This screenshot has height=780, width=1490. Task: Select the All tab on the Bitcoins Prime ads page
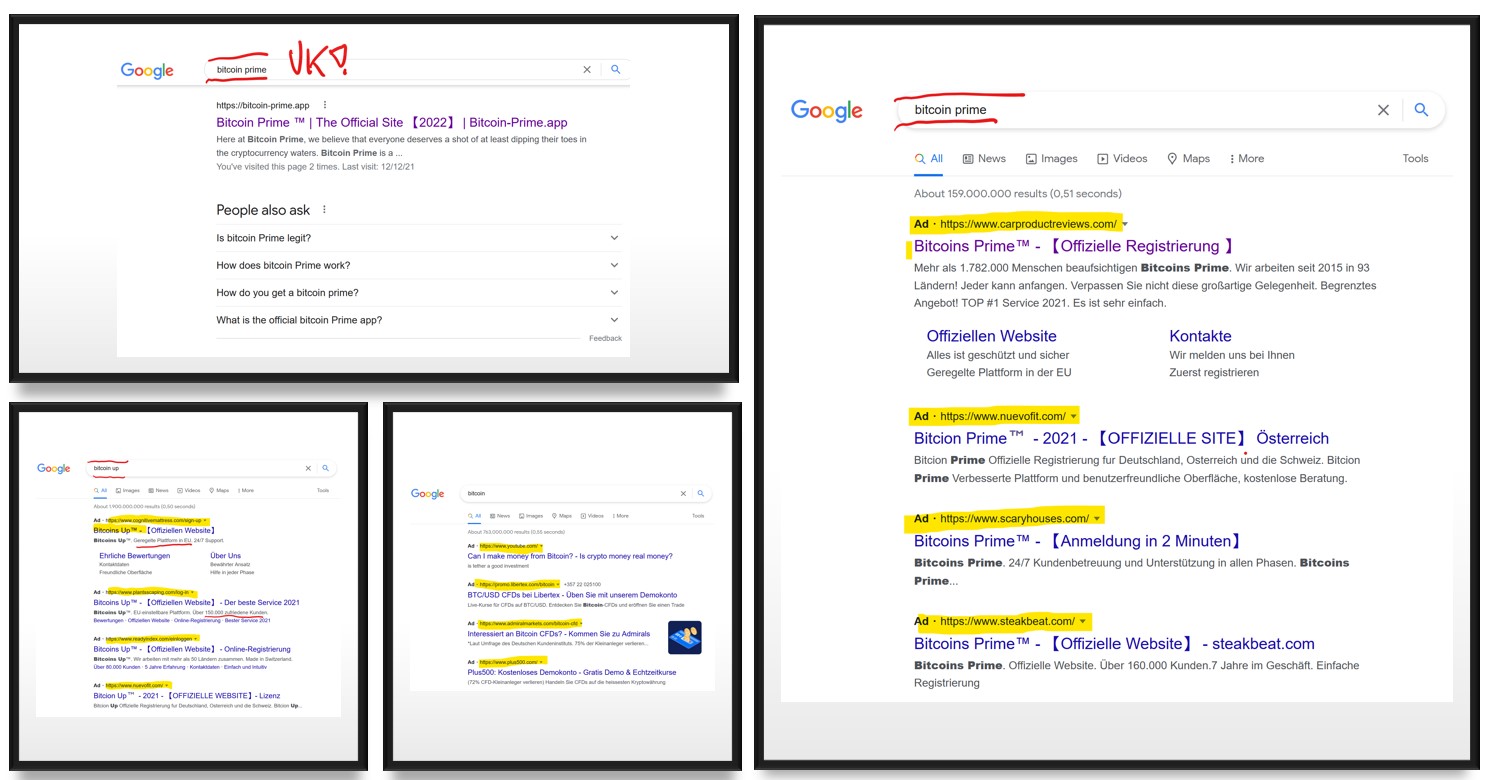(929, 158)
